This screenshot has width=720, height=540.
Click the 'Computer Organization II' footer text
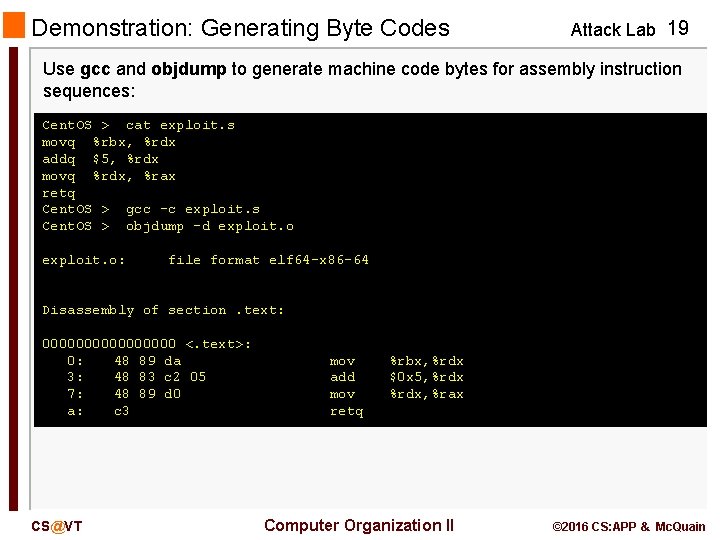(359, 525)
